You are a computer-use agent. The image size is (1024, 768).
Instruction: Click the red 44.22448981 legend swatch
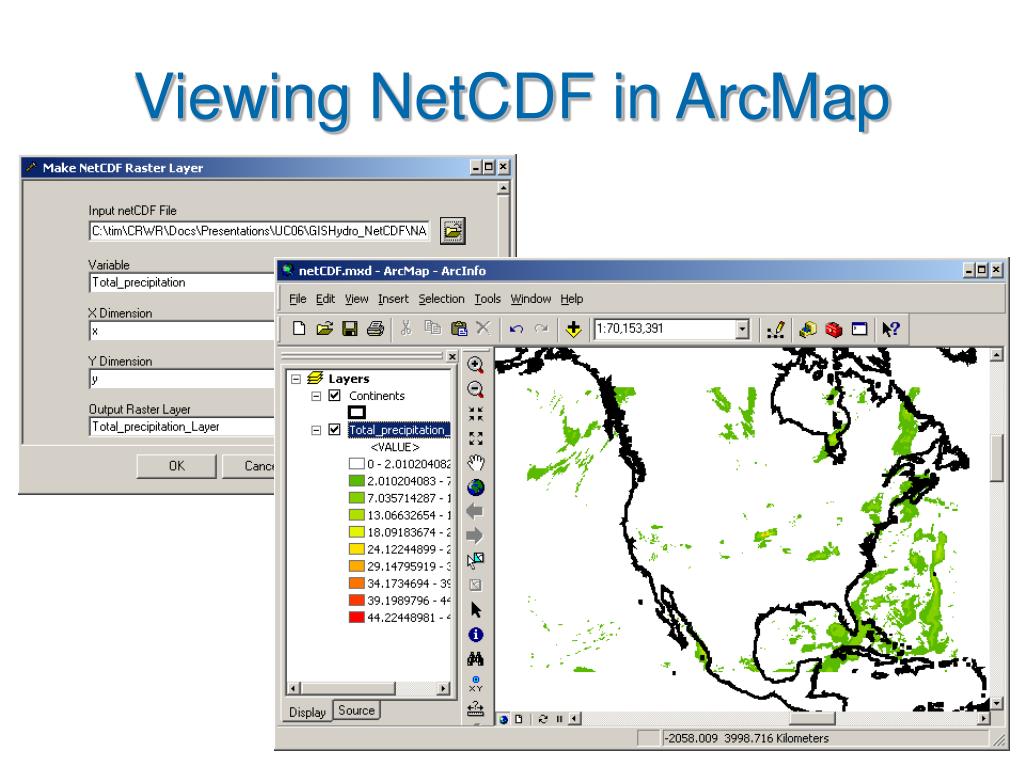pyautogui.click(x=357, y=617)
